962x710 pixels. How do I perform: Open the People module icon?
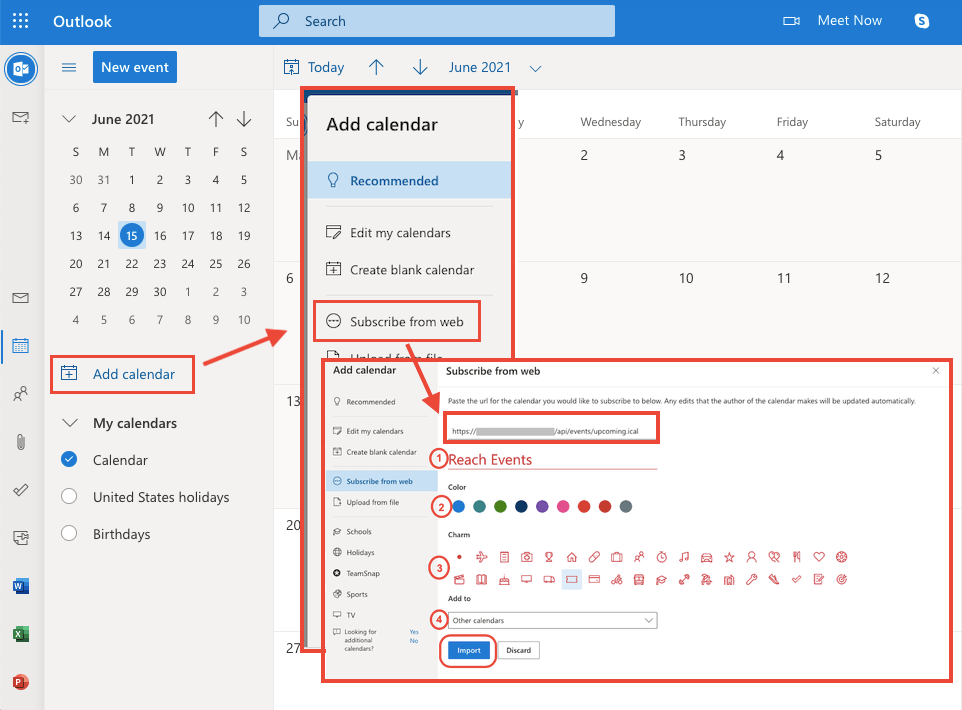tap(20, 393)
